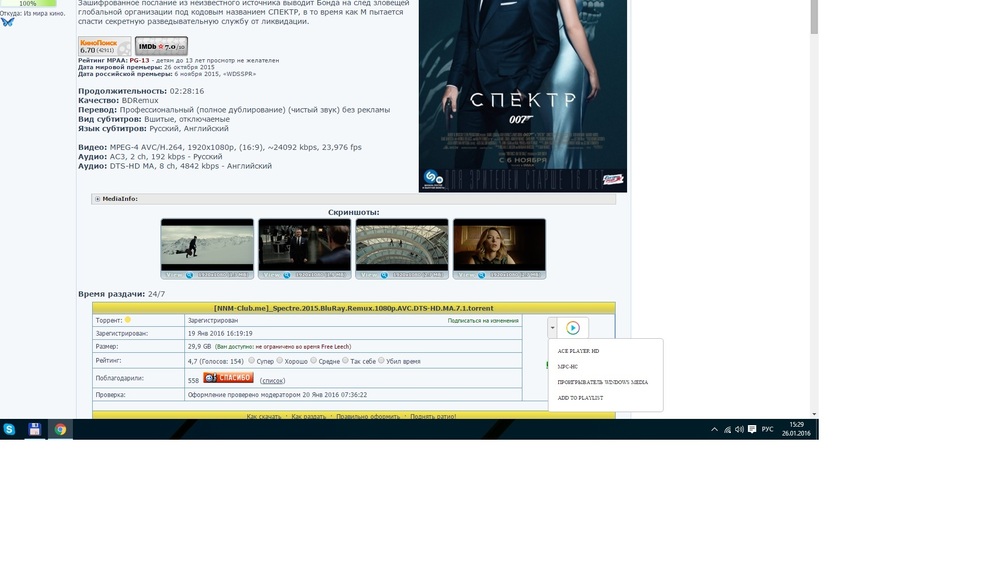Image resolution: width=1000 pixels, height=562 pixels.
Task: Show hidden system tray icons
Action: pyautogui.click(x=714, y=429)
